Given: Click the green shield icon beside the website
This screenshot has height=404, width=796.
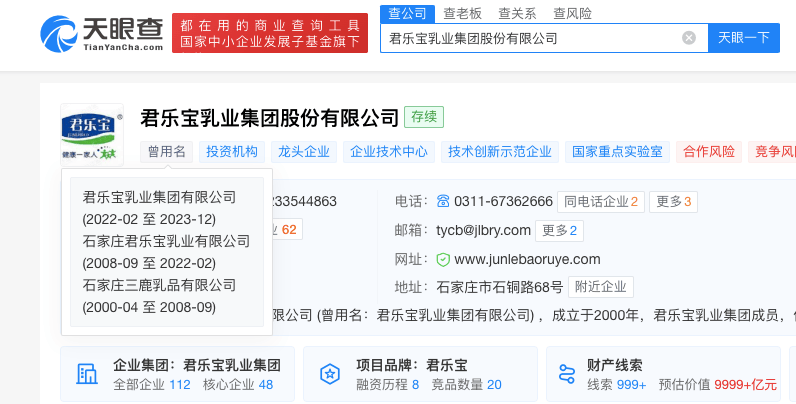Looking at the screenshot, I should (x=443, y=259).
